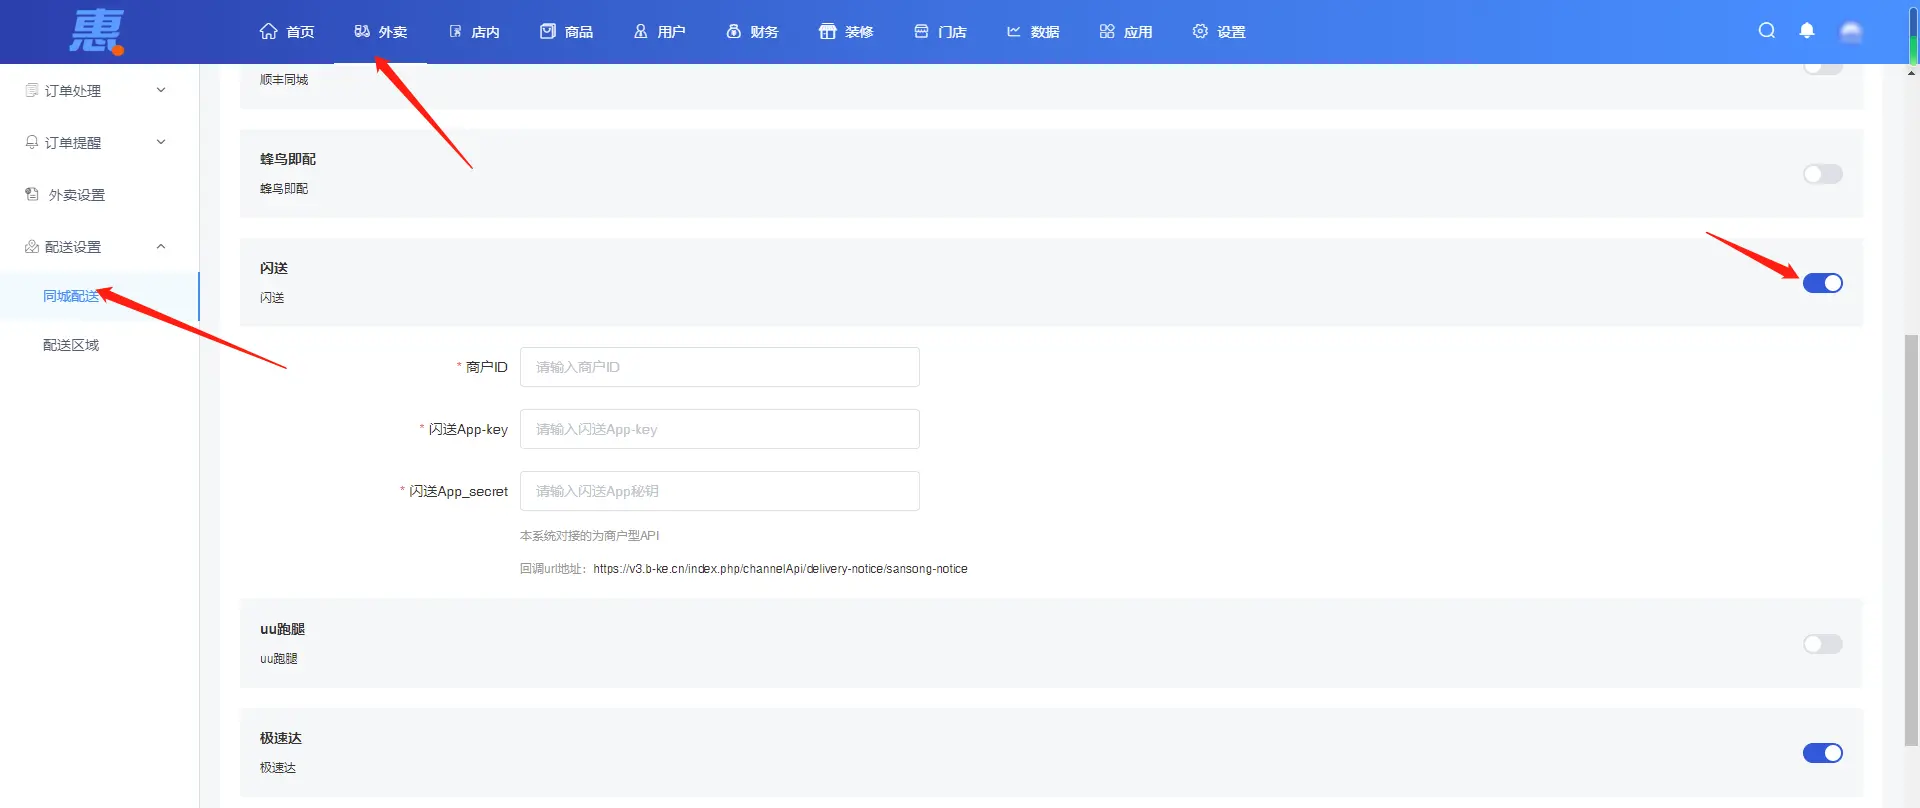Click the shop icon beside 装修

point(827,31)
